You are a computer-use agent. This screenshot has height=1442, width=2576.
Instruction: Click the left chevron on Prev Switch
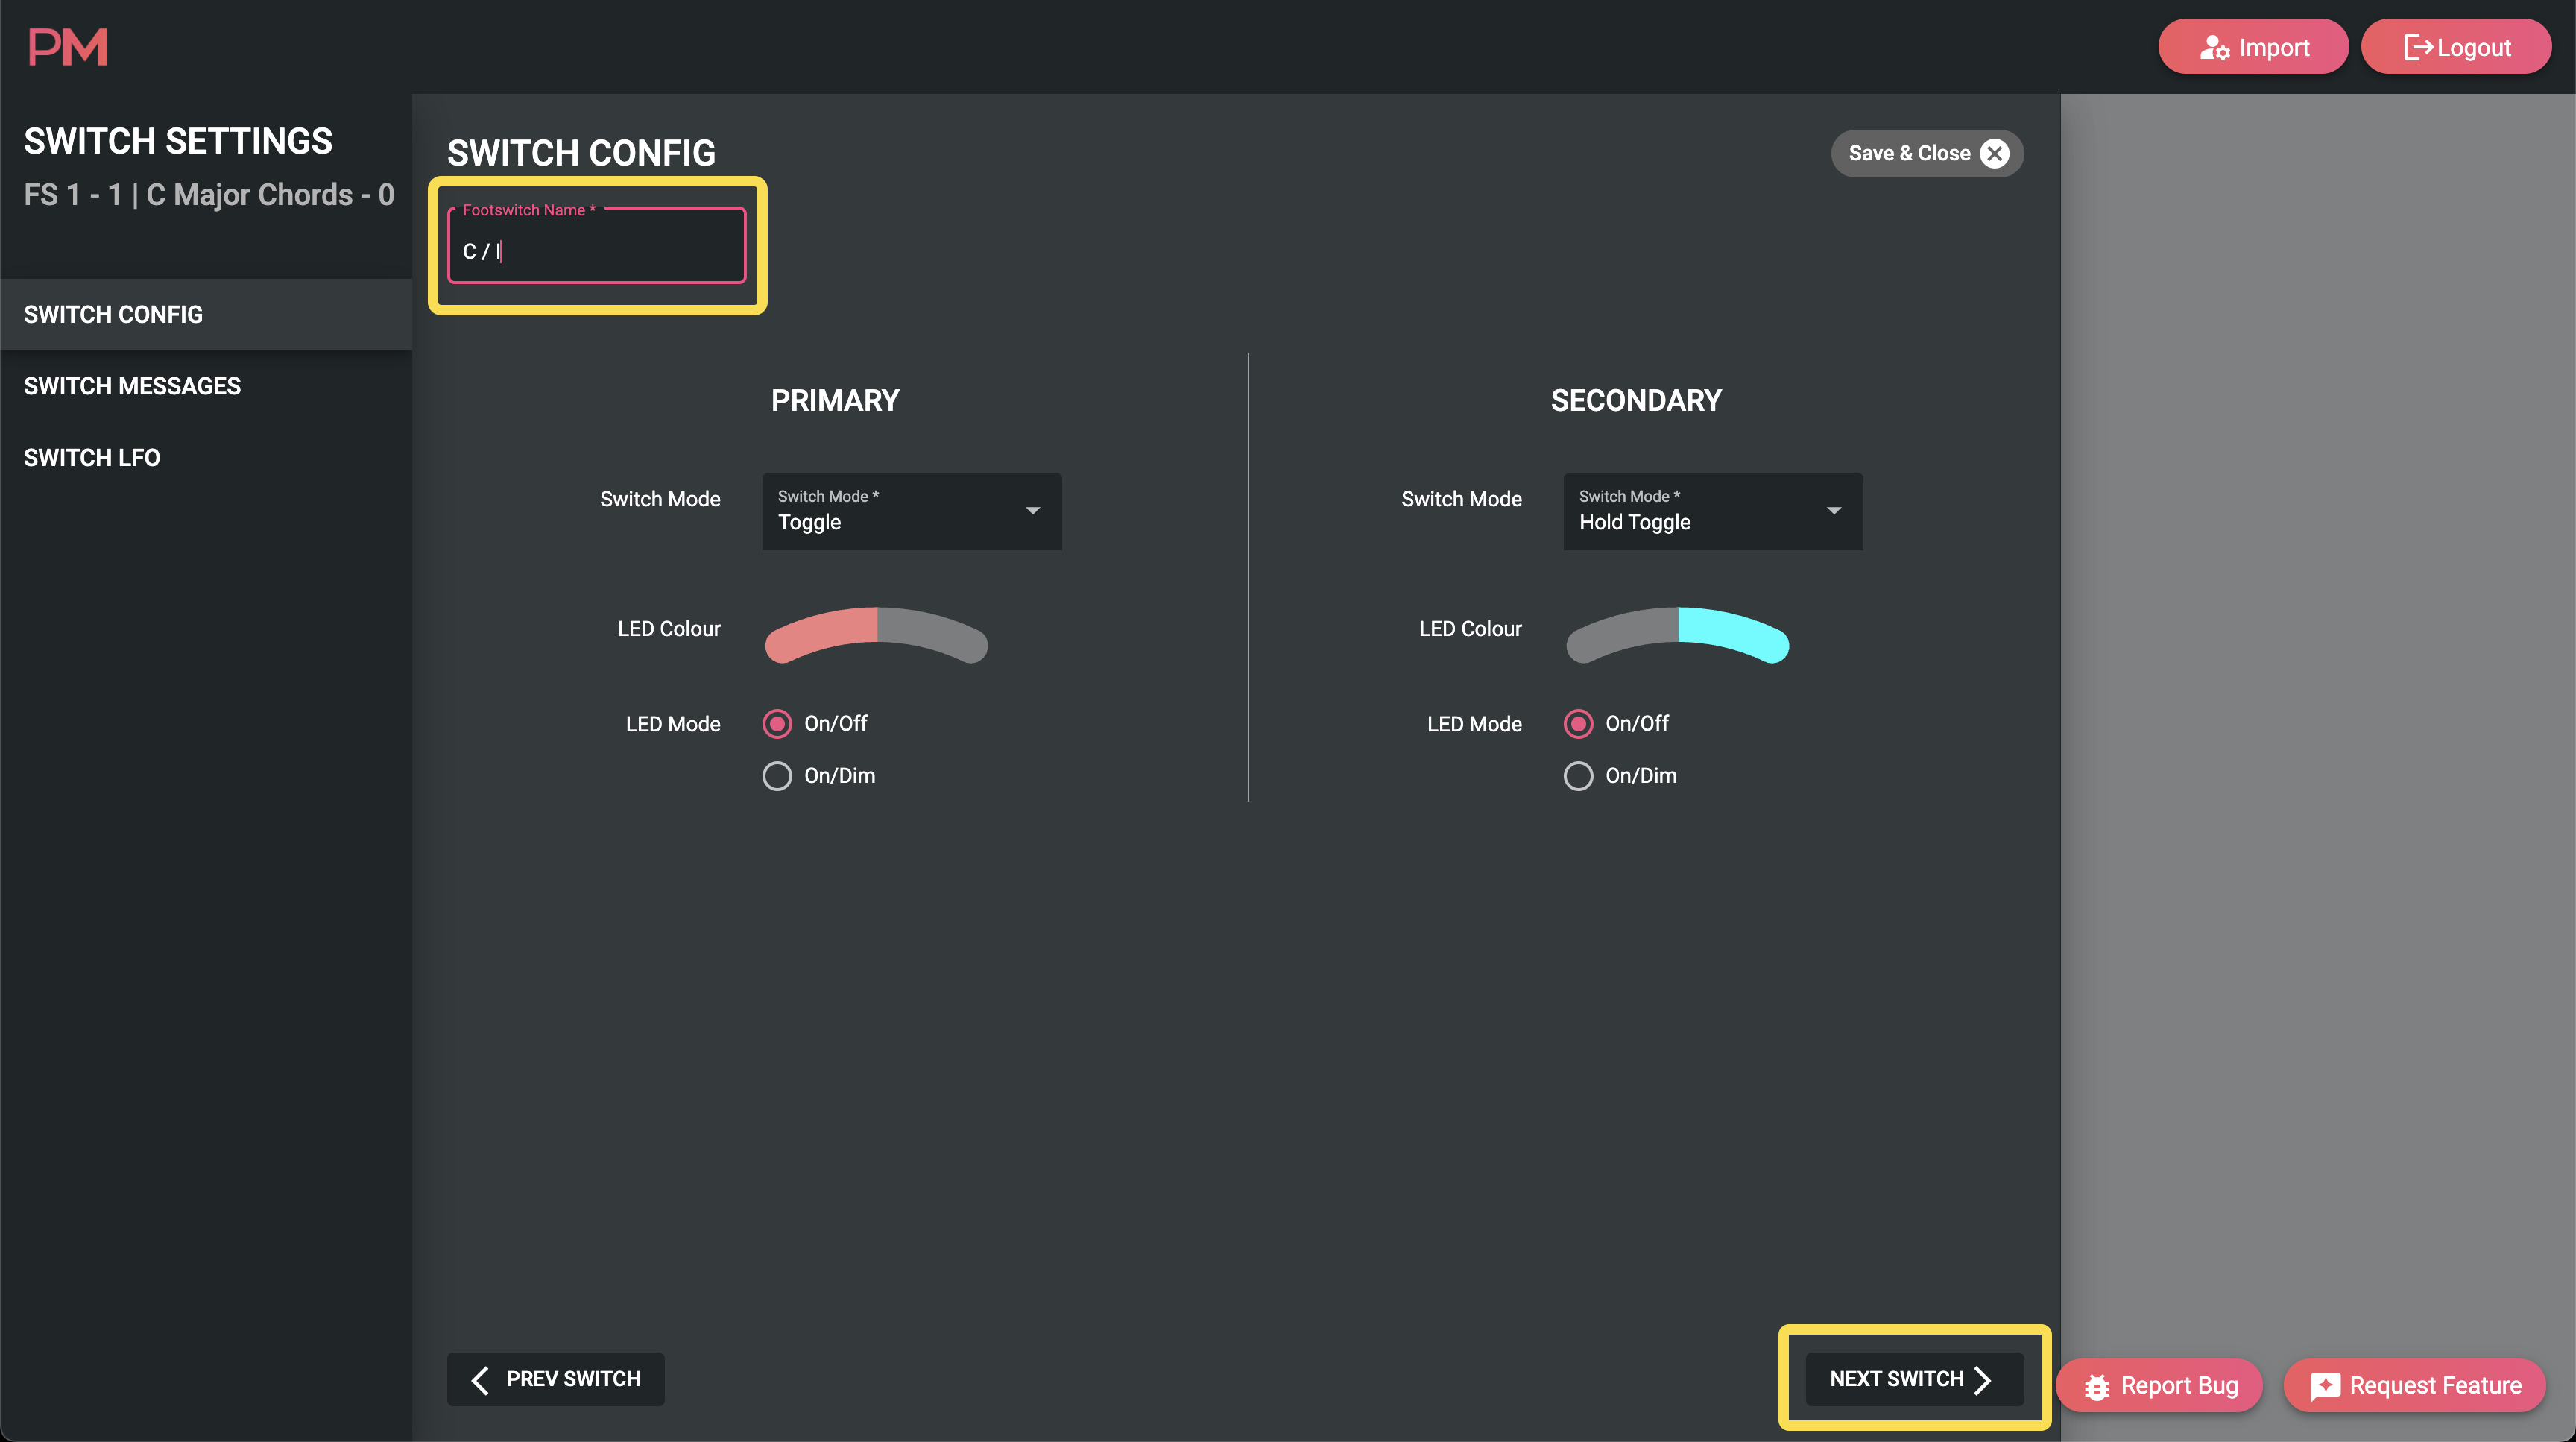[481, 1380]
